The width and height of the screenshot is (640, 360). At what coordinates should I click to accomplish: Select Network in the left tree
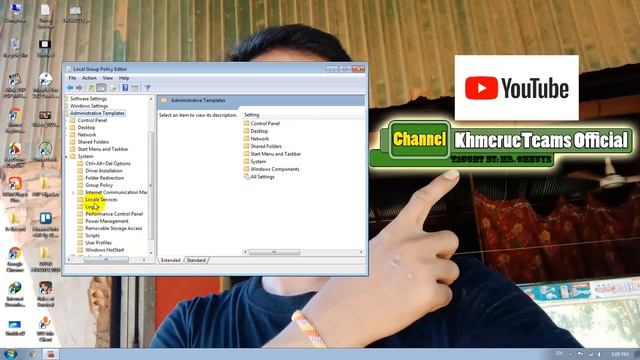pyautogui.click(x=87, y=135)
